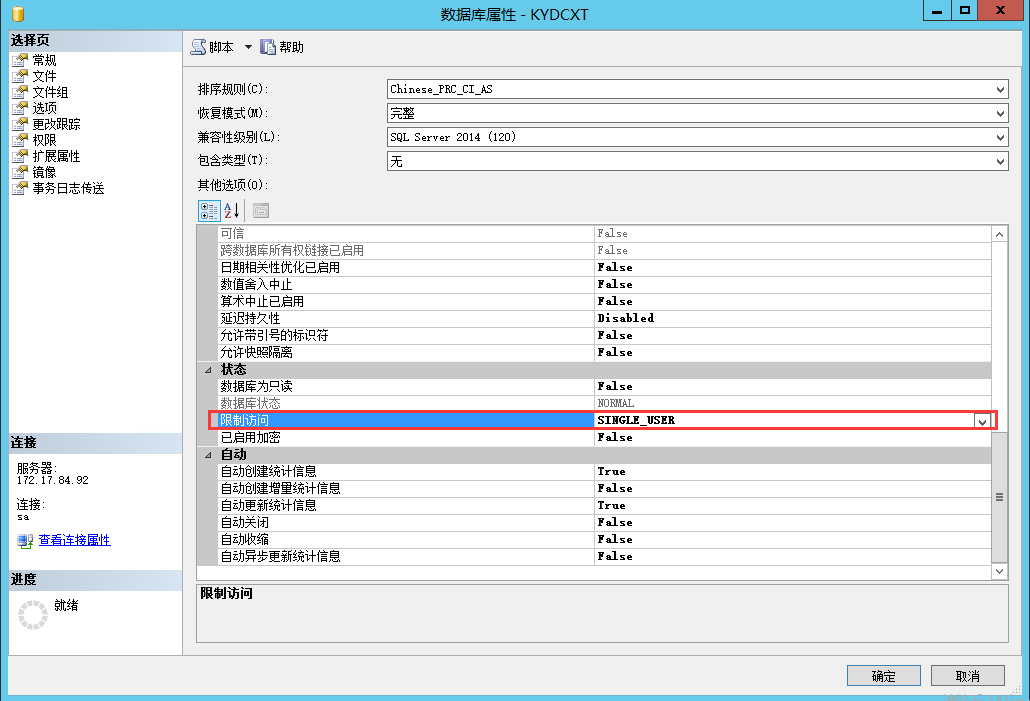Viewport: 1030px width, 701px height.
Task: Open the Transaction Log Shipping (事务日志传送) page
Action: coord(68,189)
